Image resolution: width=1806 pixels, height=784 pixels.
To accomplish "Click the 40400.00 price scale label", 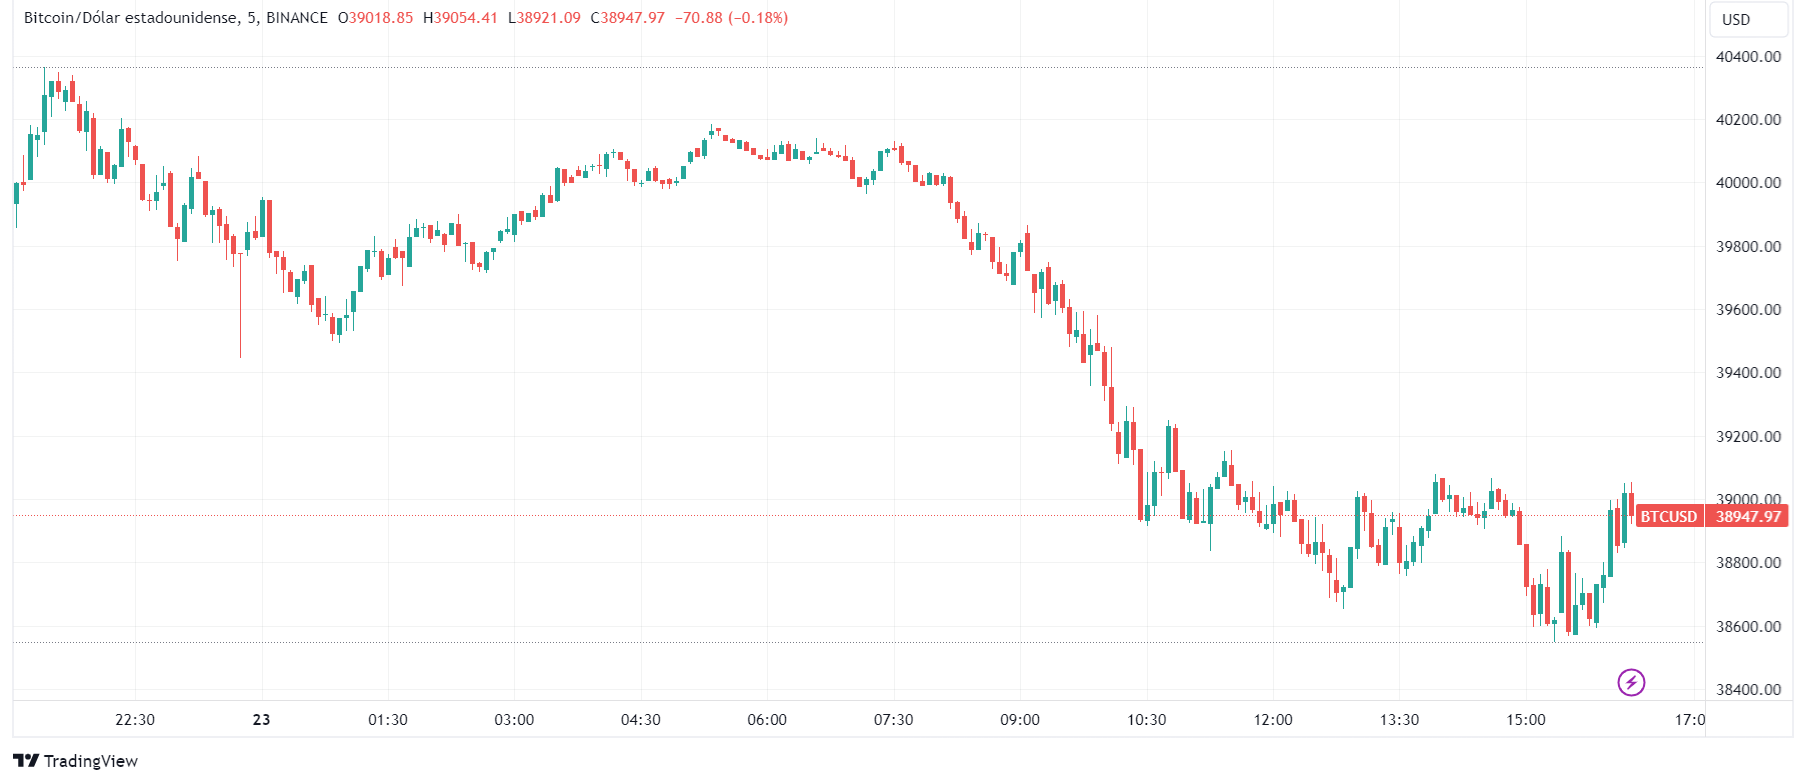I will [1748, 57].
